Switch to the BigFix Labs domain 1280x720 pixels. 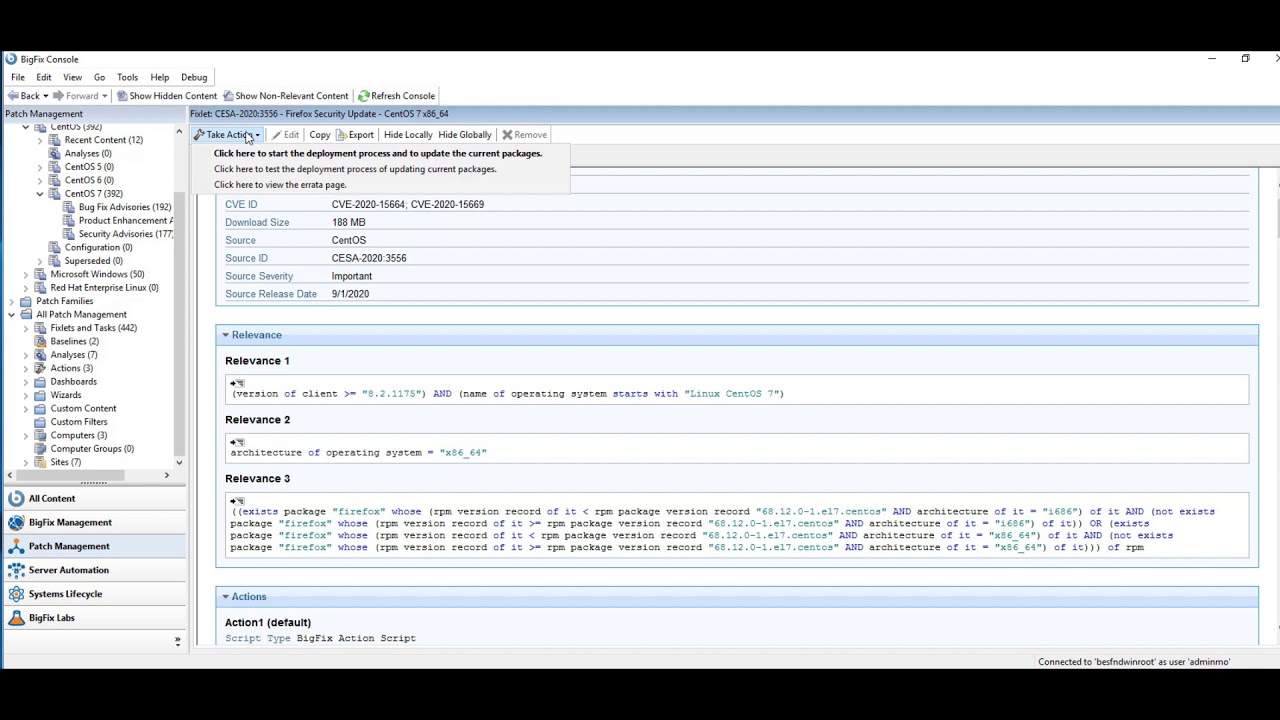[93, 618]
